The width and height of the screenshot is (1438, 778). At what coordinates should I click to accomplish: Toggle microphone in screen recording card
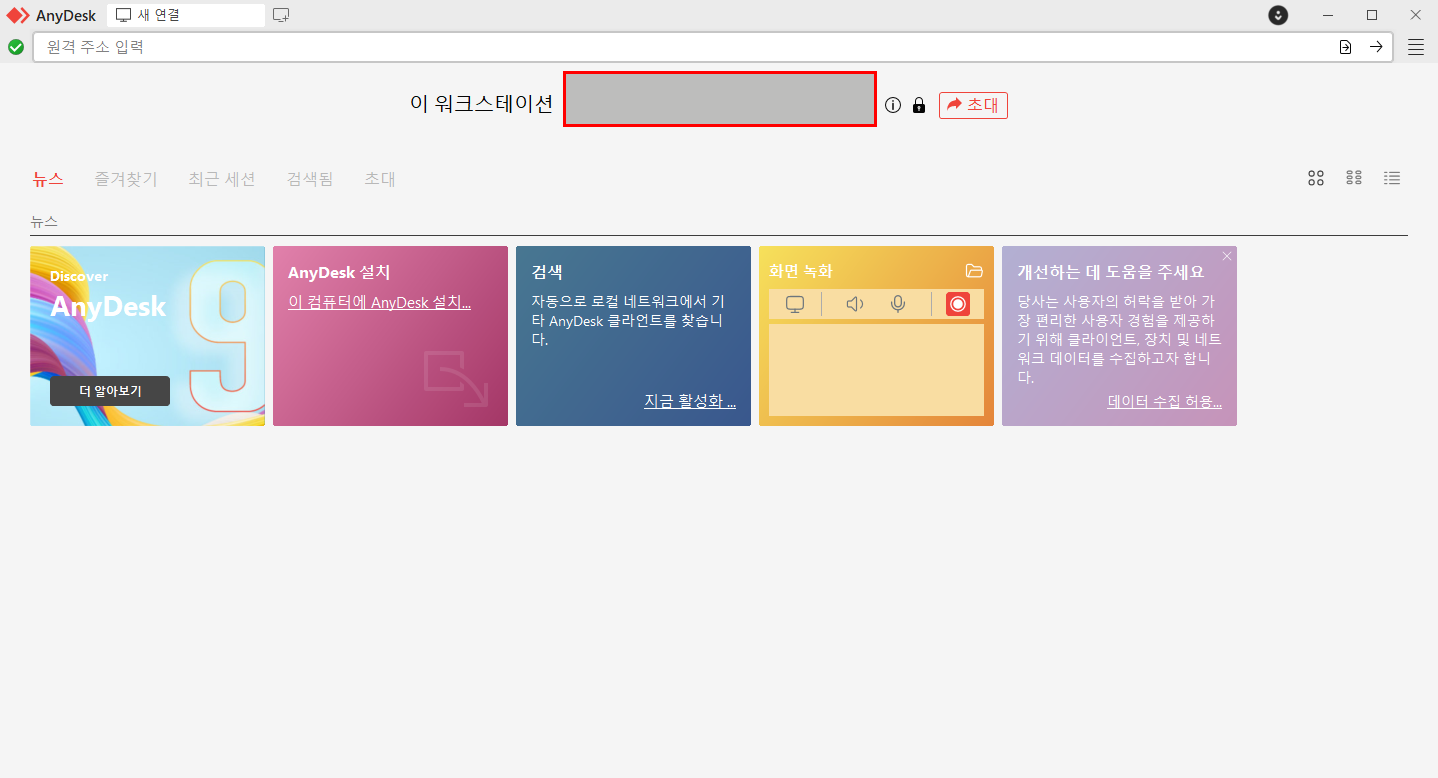pyautogui.click(x=898, y=304)
